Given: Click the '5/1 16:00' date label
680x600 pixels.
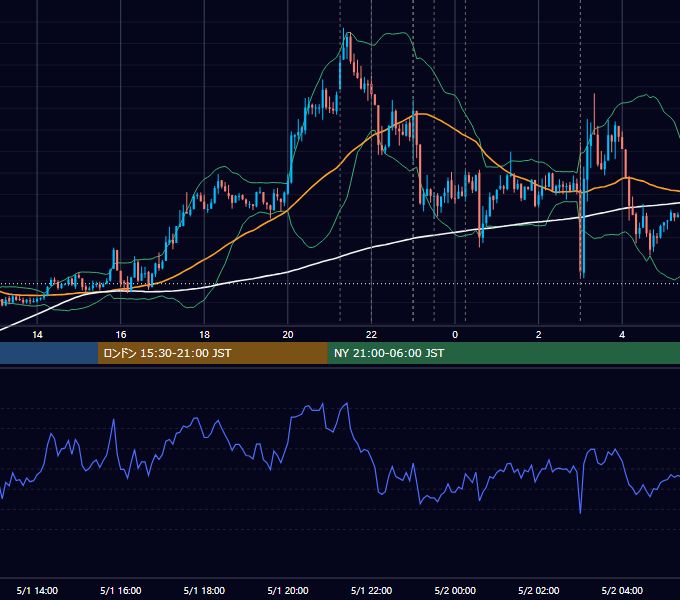Looking at the screenshot, I should (x=121, y=590).
